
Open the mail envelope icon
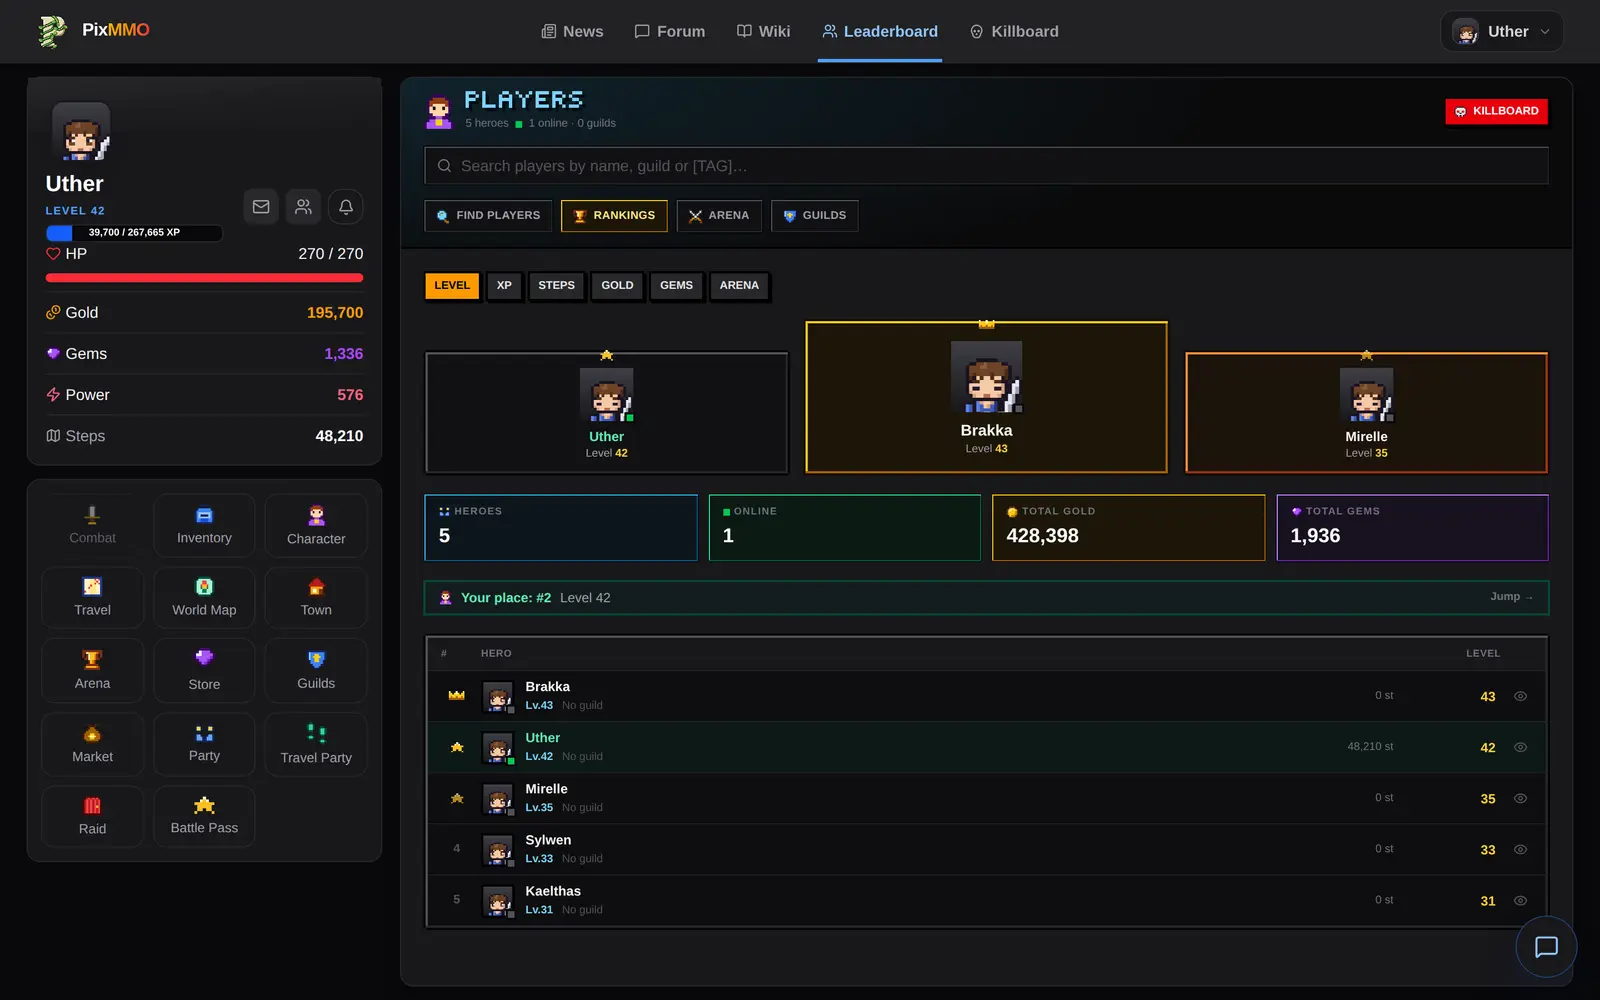coord(261,207)
